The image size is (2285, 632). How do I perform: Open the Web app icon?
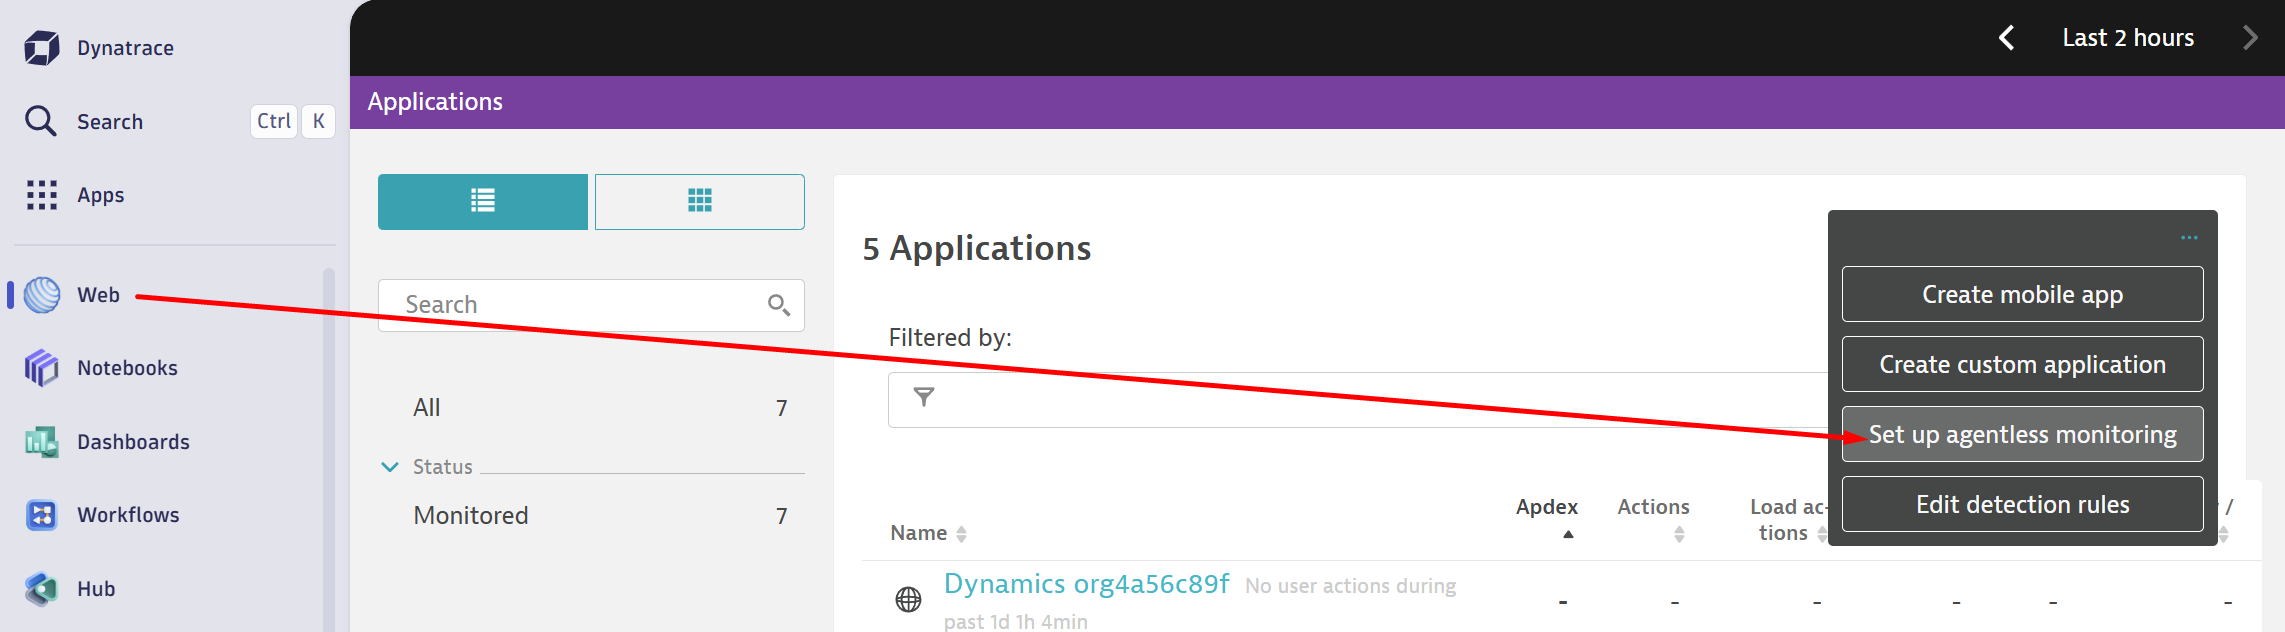(x=41, y=295)
